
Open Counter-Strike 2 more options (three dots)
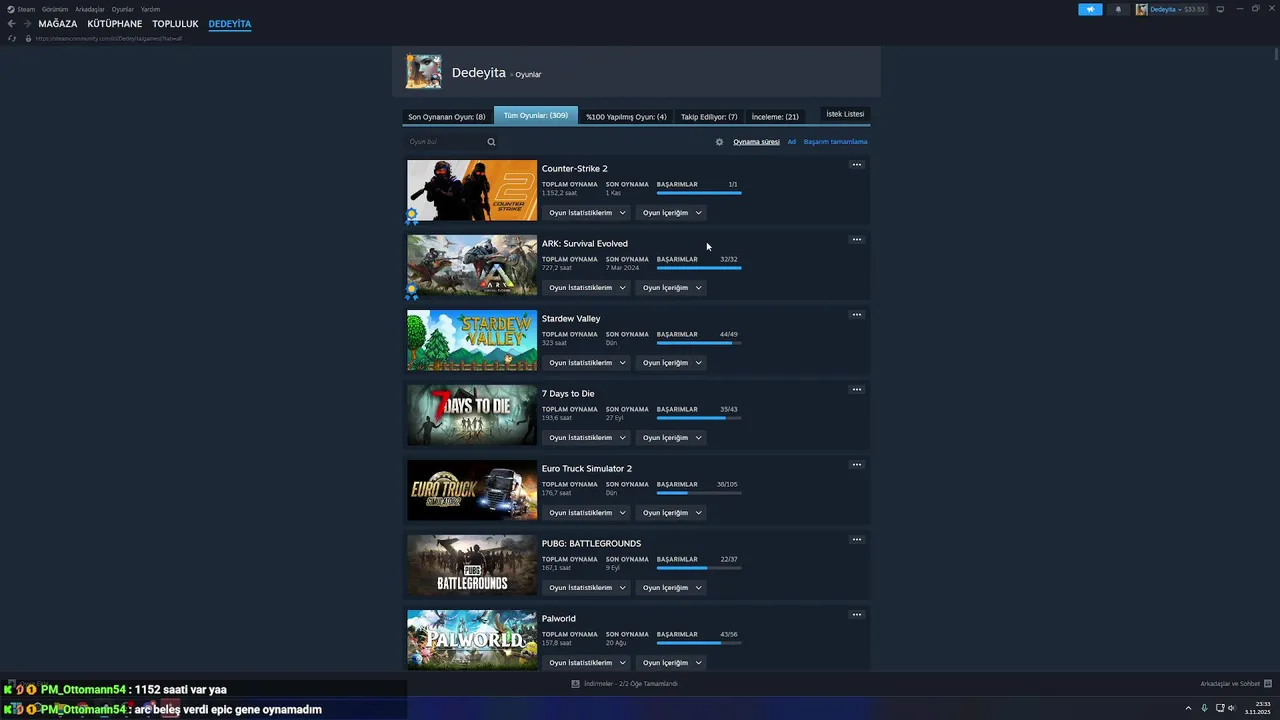(x=856, y=165)
